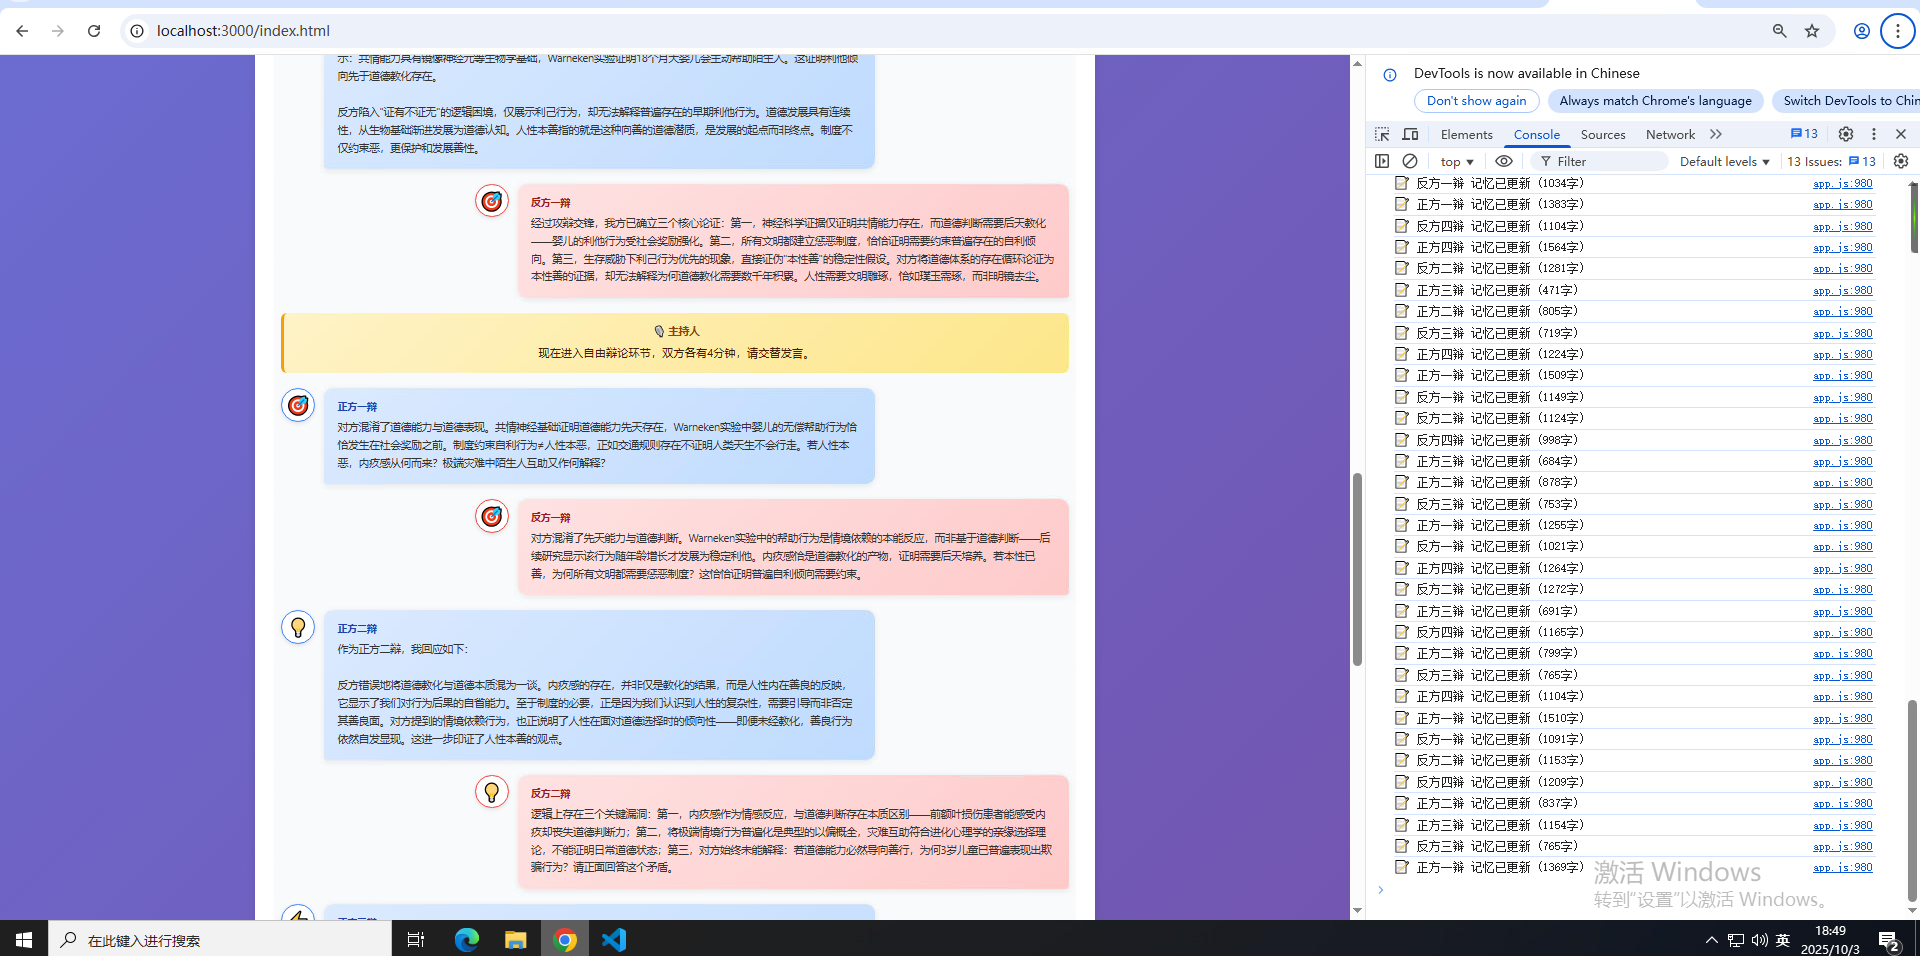The width and height of the screenshot is (1920, 956).
Task: Click the 主持人 microphone icon
Action: pyautogui.click(x=659, y=331)
